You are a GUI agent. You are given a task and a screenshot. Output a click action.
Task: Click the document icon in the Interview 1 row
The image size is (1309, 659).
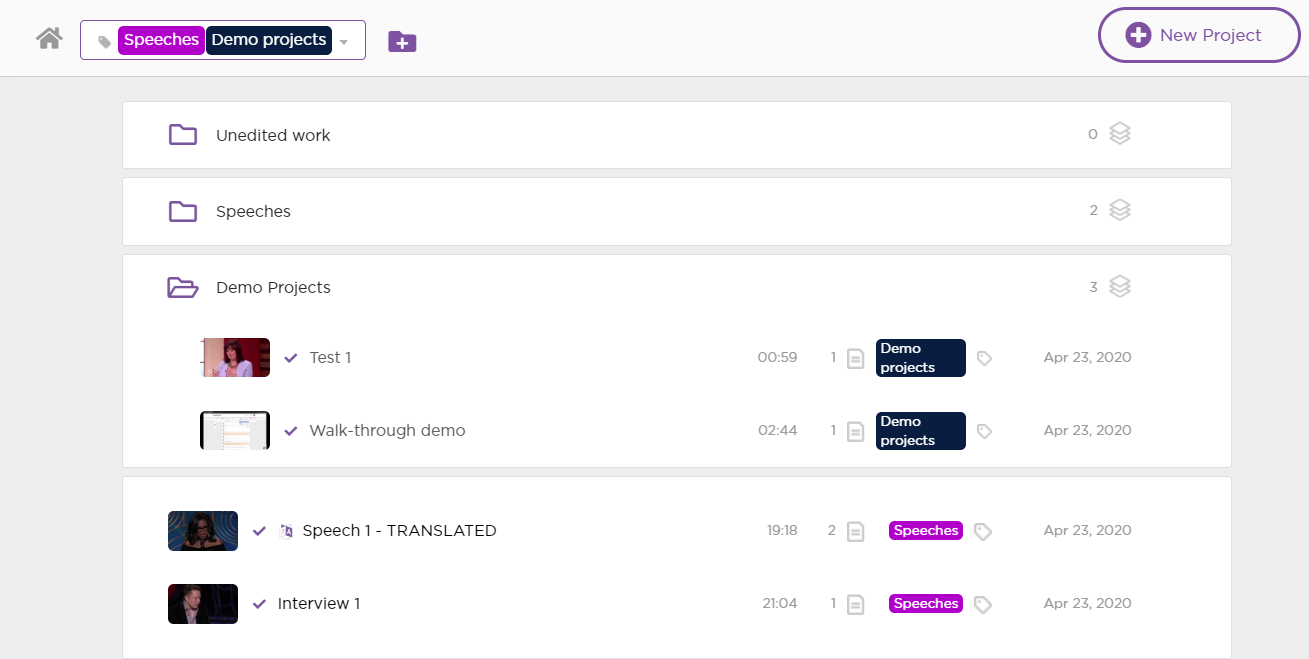click(x=855, y=604)
